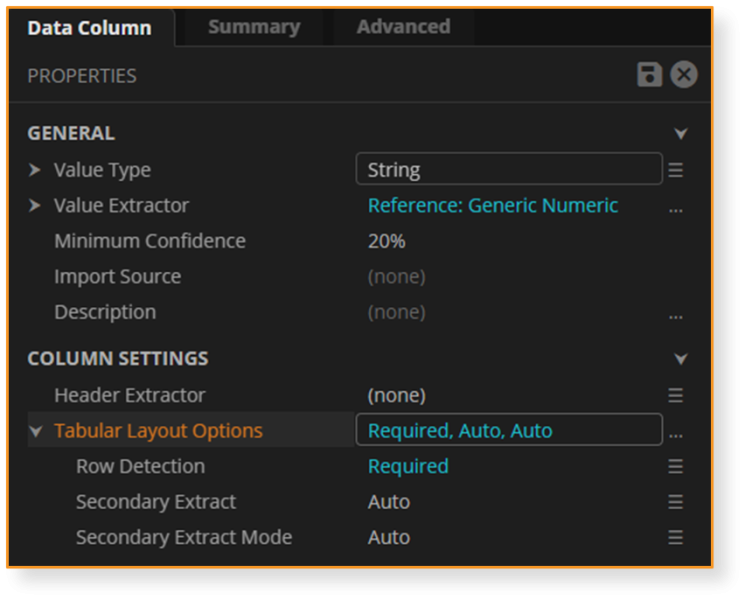
Task: Click the Description ellipsis button
Action: click(x=676, y=316)
